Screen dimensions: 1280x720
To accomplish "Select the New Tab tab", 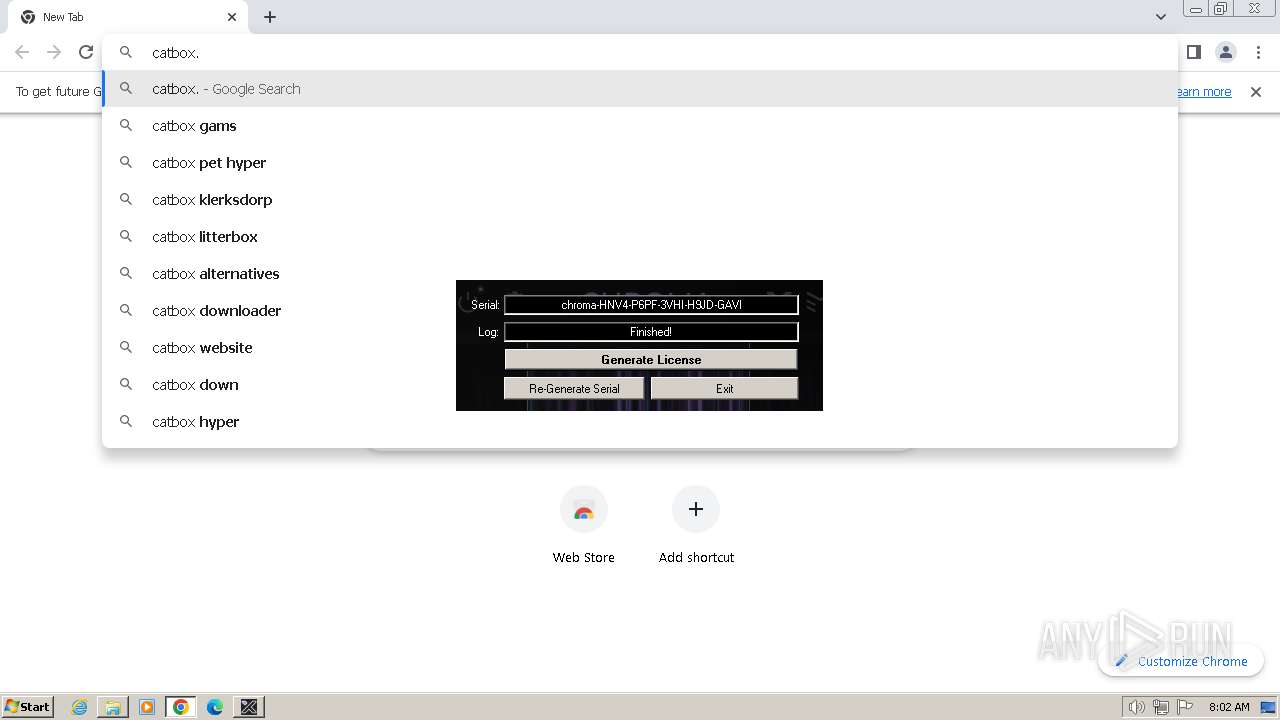I will pos(128,17).
